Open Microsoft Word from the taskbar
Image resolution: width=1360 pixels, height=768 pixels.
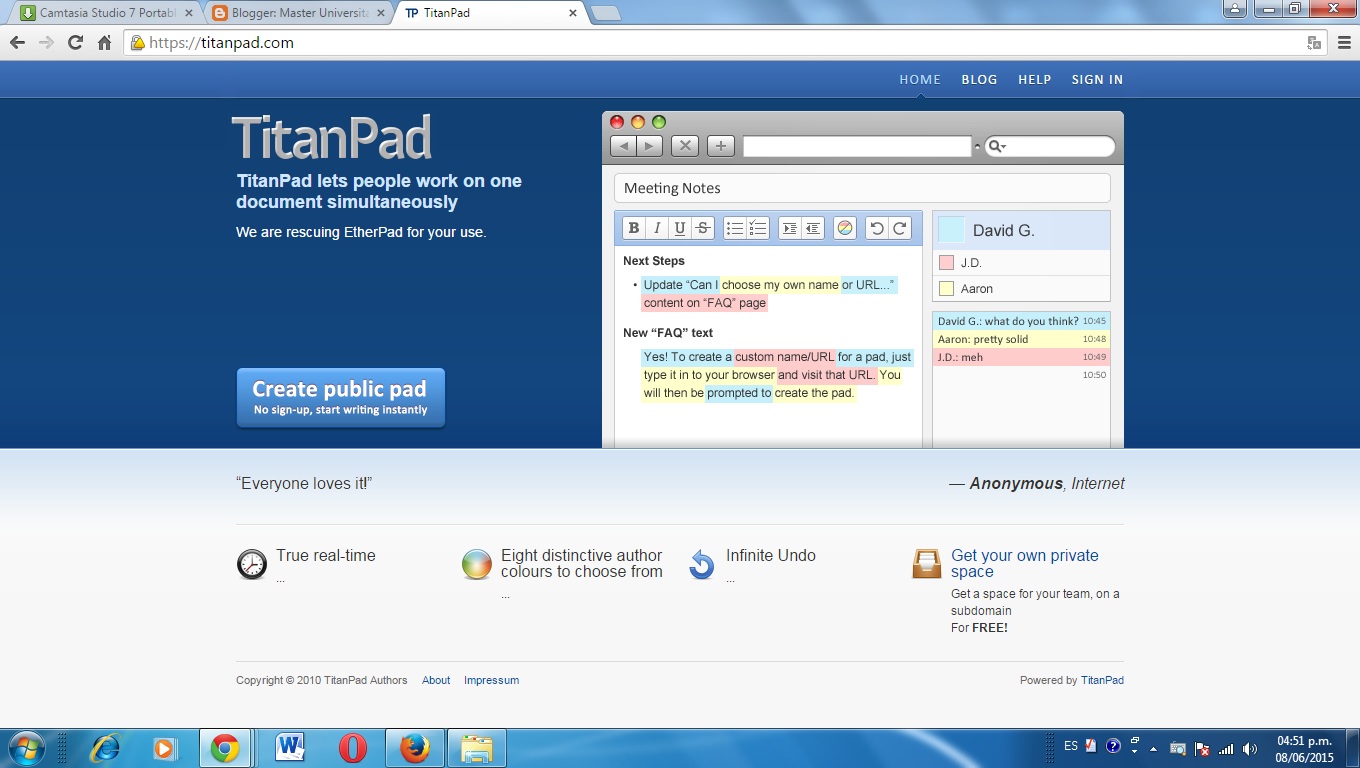[290, 748]
